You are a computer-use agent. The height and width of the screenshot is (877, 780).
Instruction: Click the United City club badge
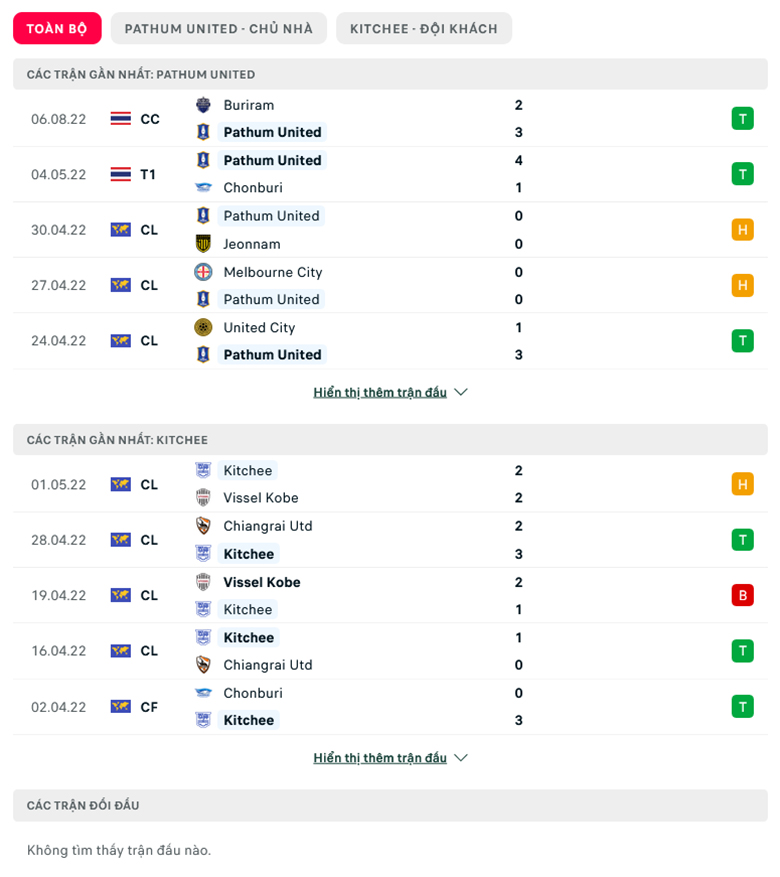203,327
